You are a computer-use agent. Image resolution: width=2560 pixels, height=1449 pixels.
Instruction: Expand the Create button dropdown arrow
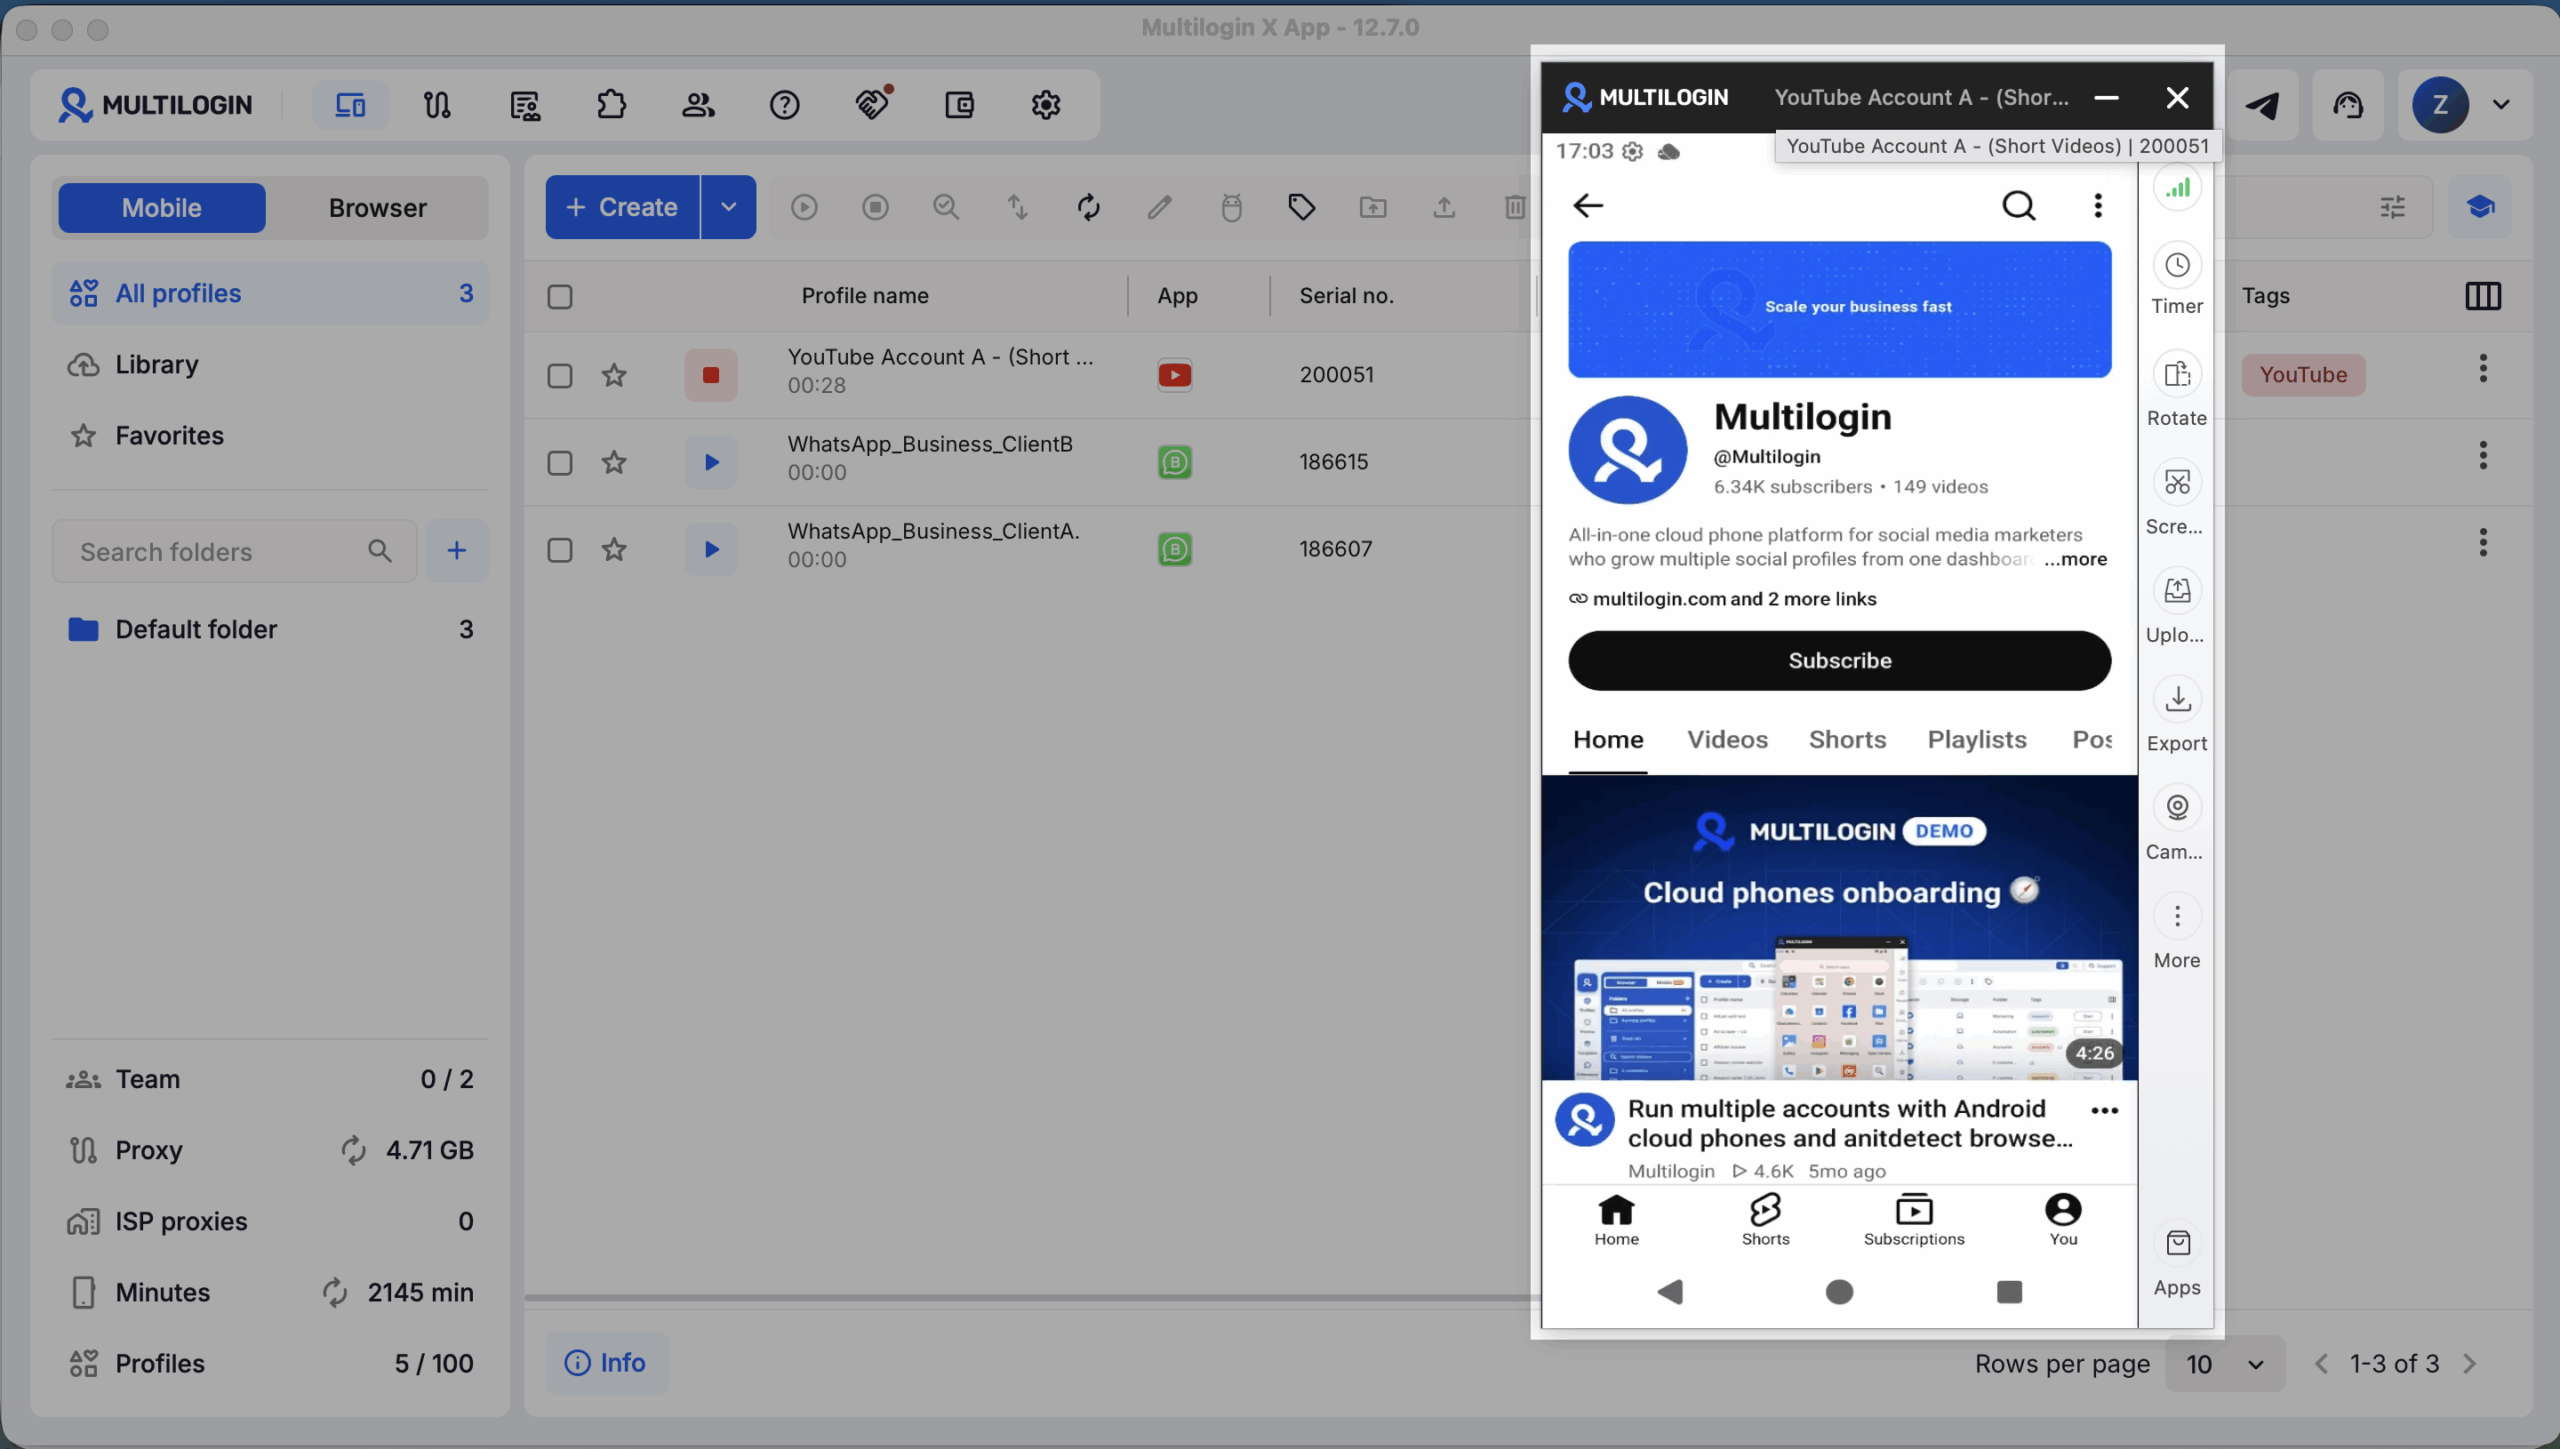[x=729, y=207]
